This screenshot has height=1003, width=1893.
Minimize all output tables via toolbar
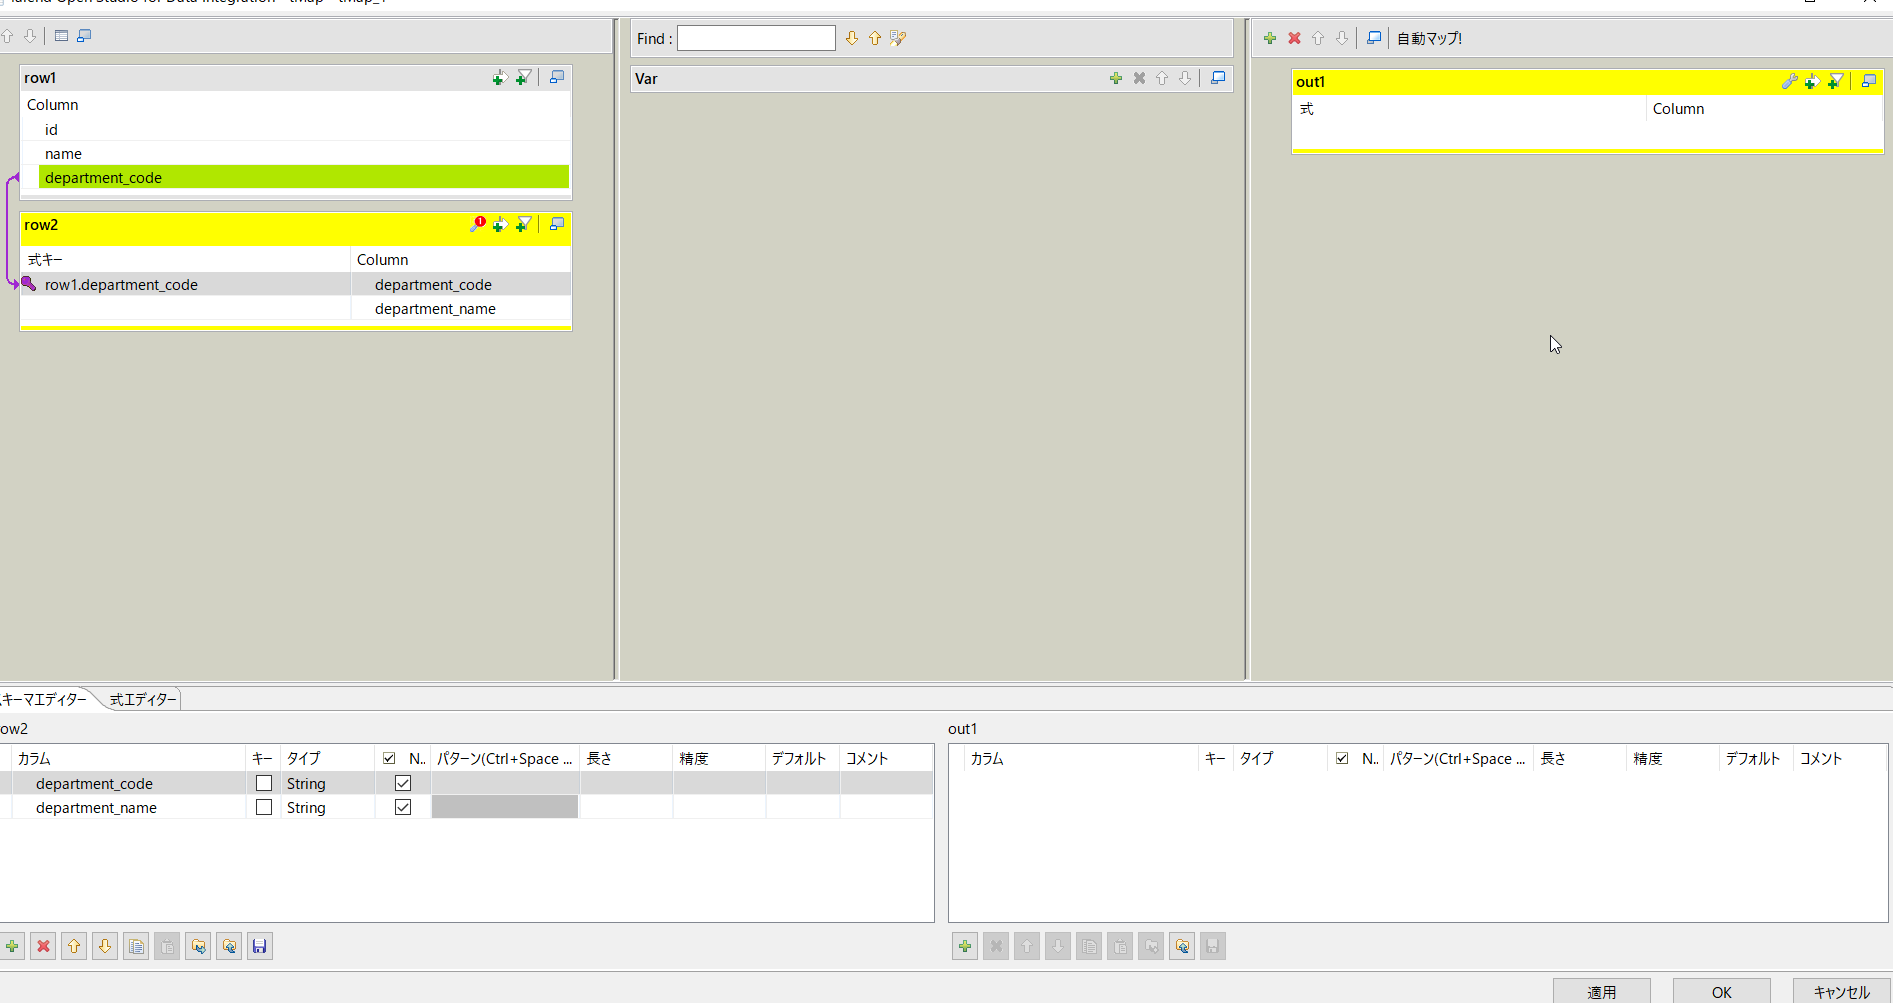click(1374, 38)
